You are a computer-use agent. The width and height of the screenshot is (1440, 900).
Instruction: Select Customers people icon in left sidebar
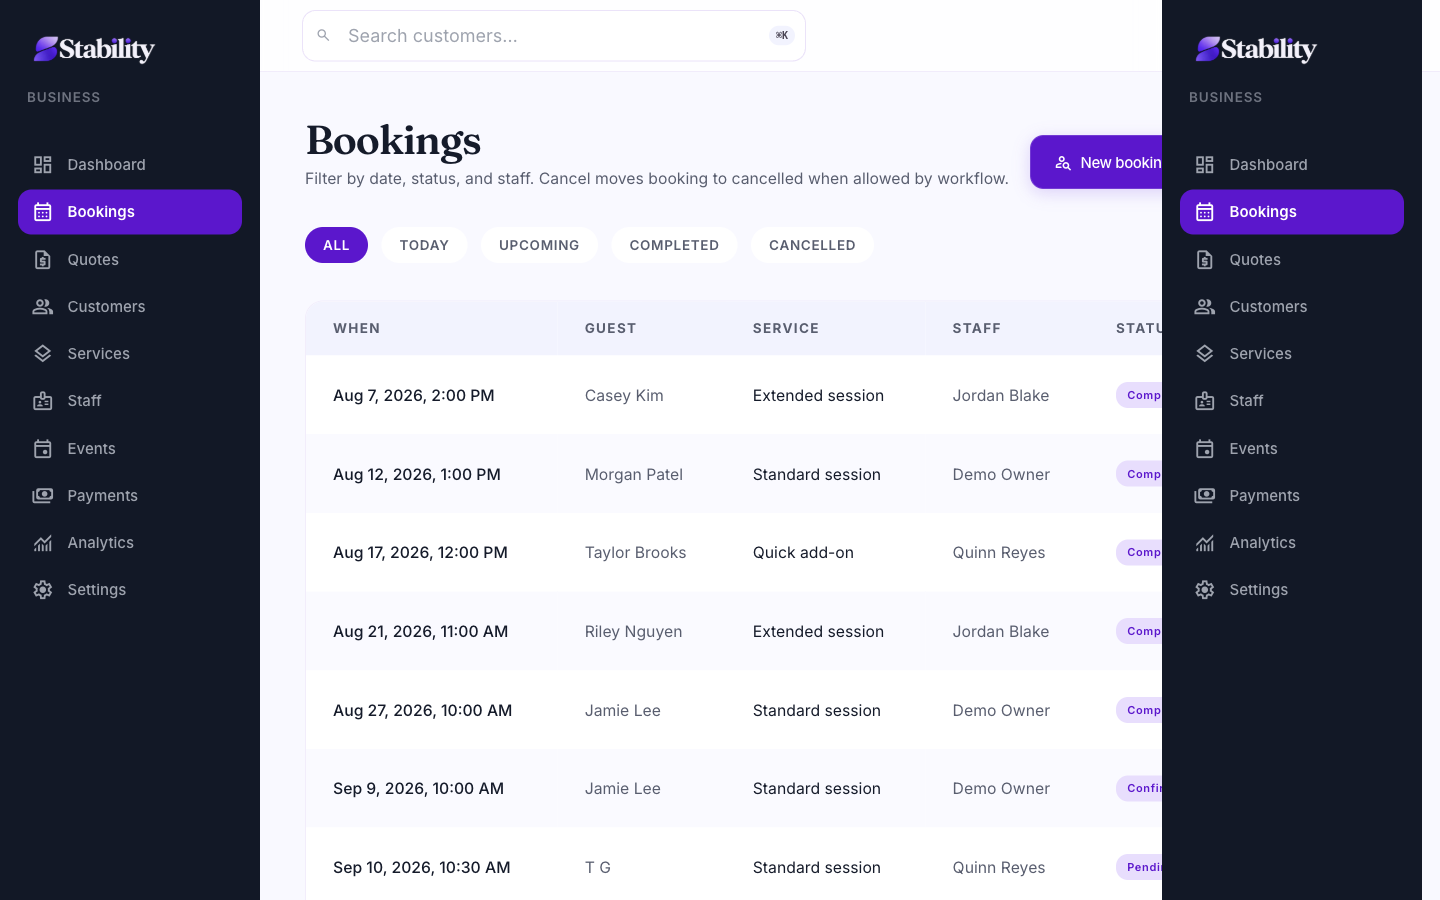[x=43, y=307]
